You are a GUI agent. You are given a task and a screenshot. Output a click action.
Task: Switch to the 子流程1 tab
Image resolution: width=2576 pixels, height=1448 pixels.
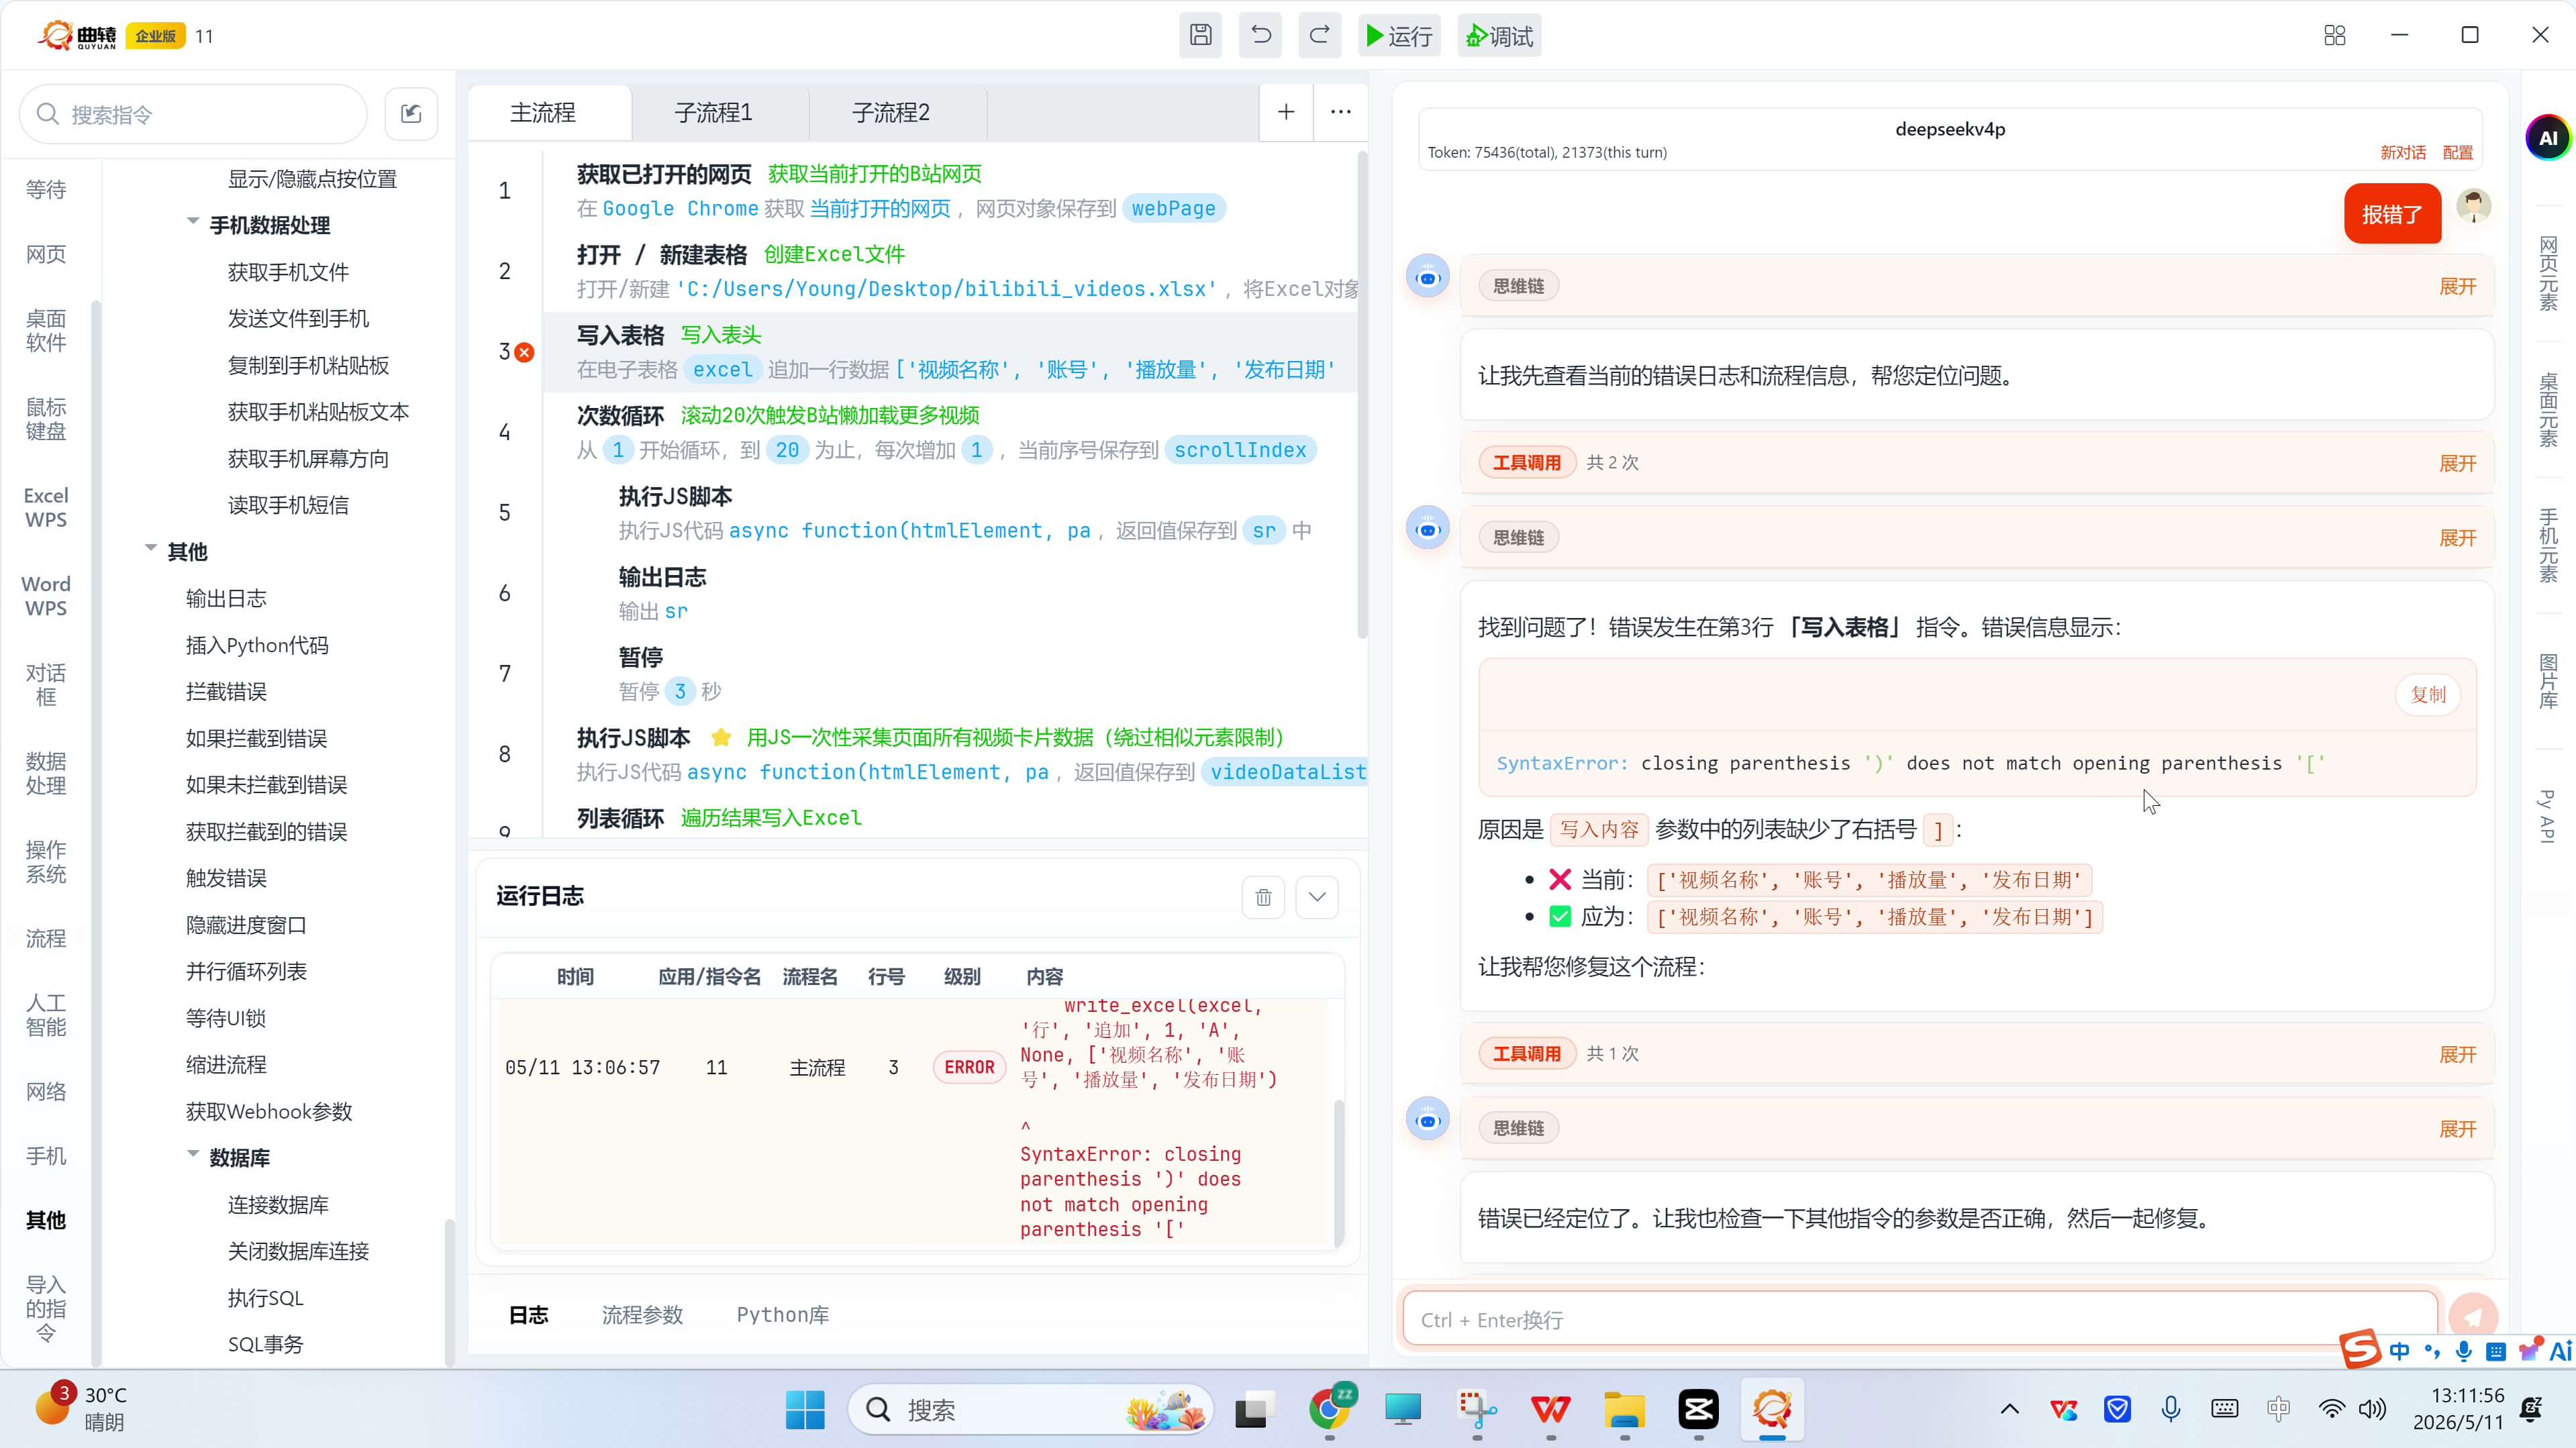[x=714, y=113]
